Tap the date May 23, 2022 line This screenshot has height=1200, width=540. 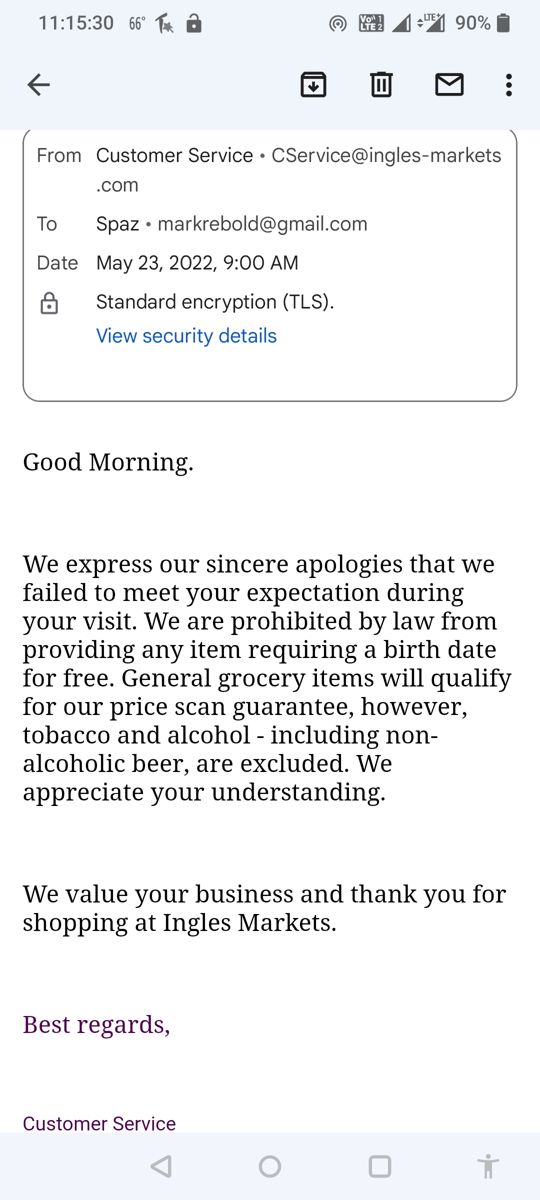(x=197, y=263)
